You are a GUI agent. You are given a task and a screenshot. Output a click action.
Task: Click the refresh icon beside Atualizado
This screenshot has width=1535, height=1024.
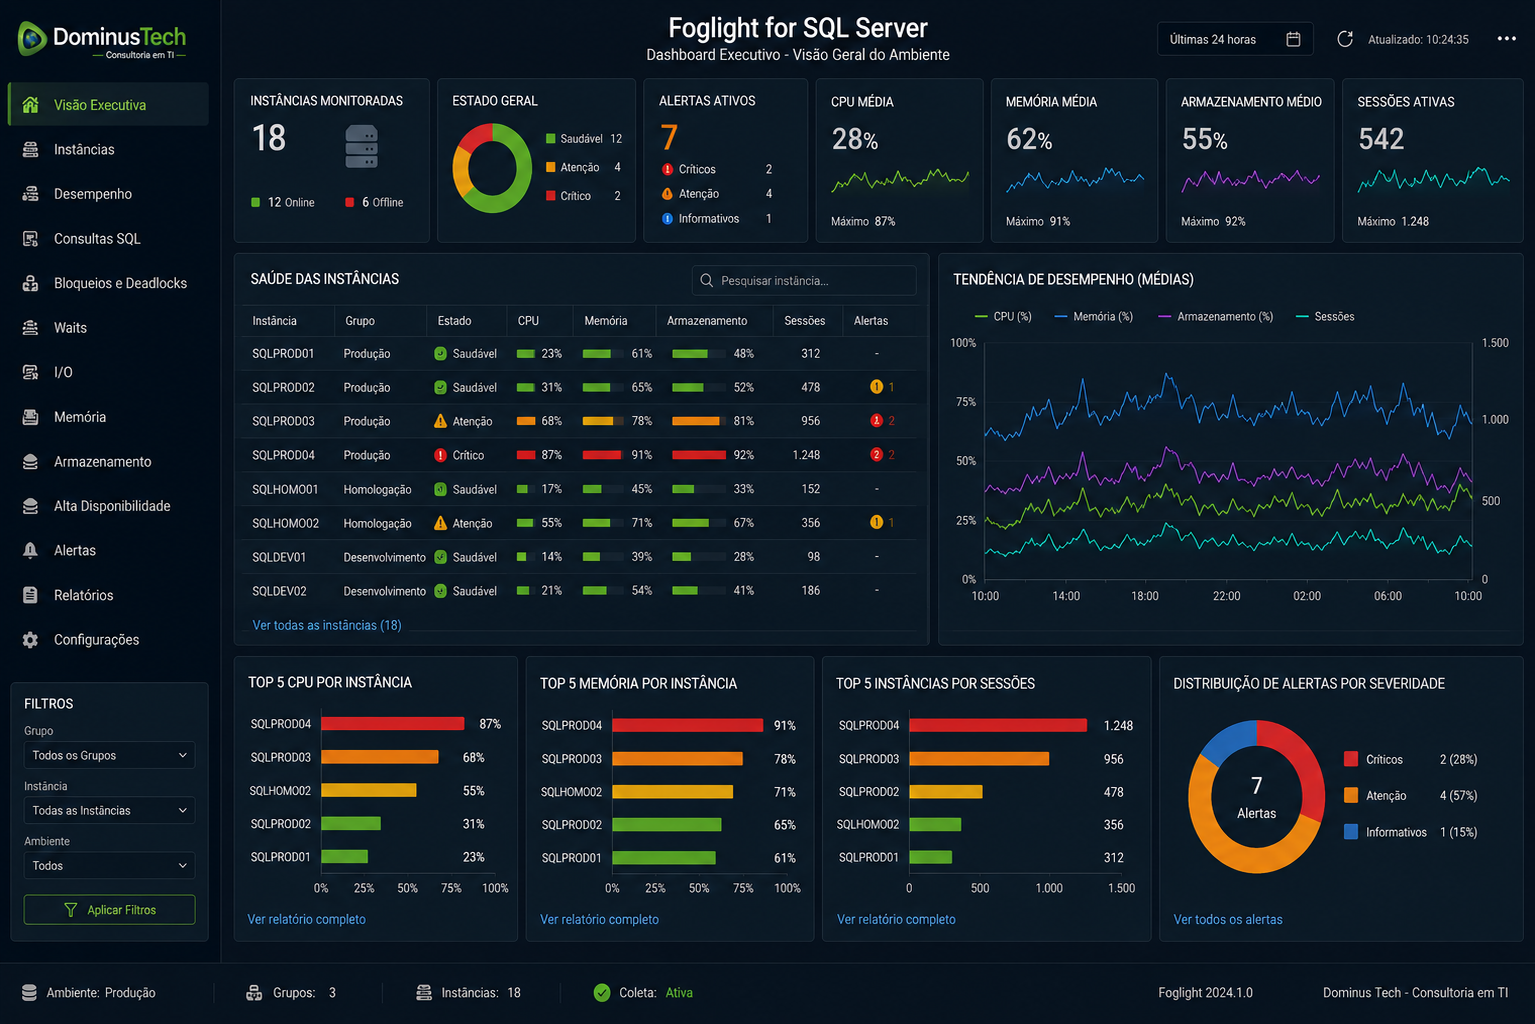[1345, 39]
